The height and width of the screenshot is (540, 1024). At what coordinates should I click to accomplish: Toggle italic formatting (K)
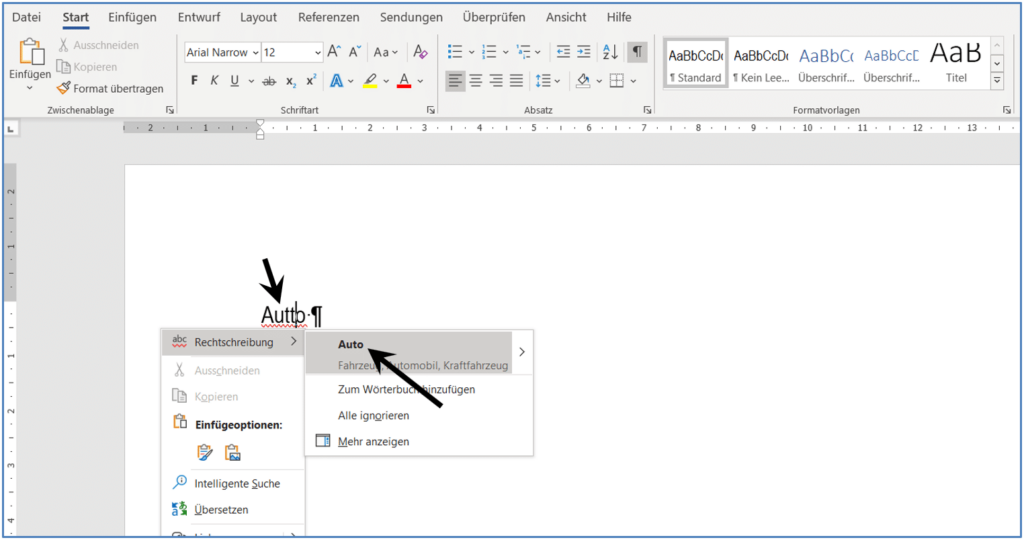[x=214, y=81]
